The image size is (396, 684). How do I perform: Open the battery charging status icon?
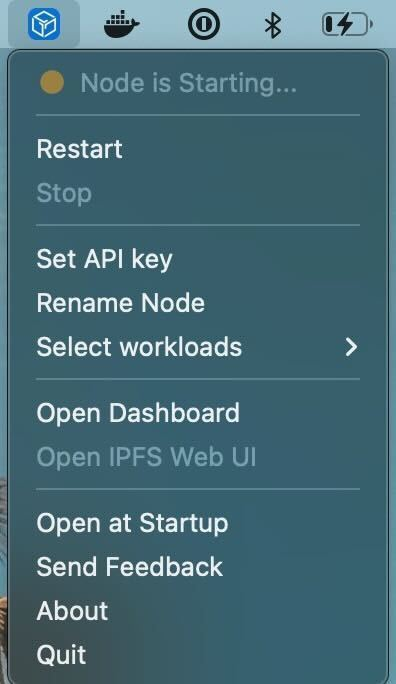[347, 24]
